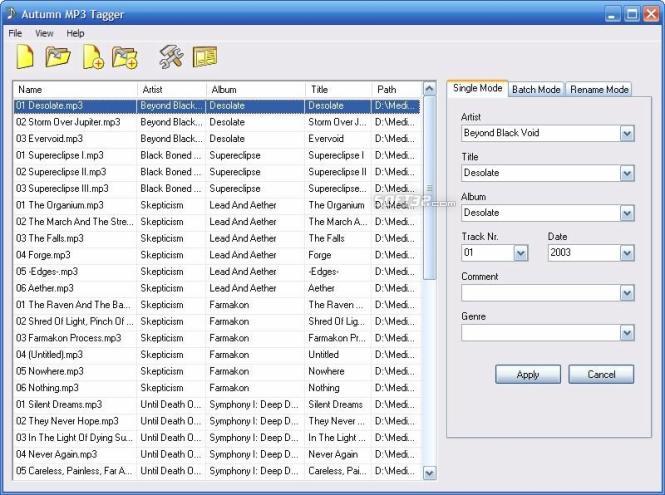
Task: Click the Apply button
Action: point(528,375)
